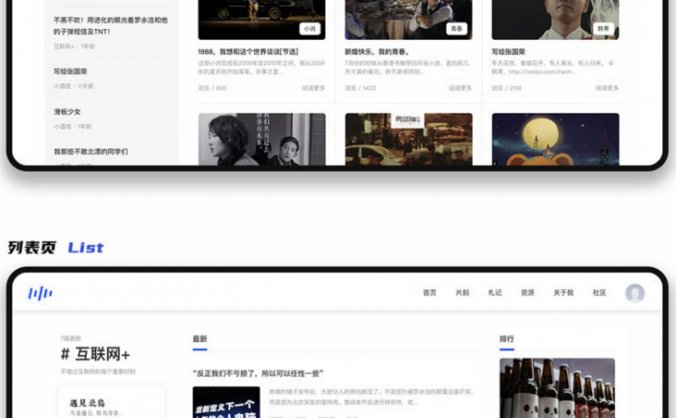
Task: Open the 札记 navigation item
Action: (495, 293)
